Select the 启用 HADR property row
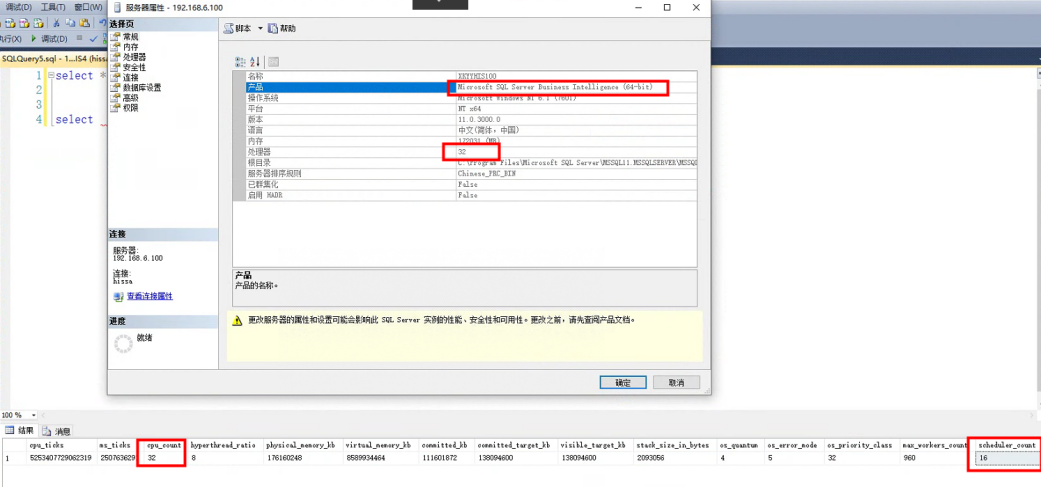 pos(471,195)
